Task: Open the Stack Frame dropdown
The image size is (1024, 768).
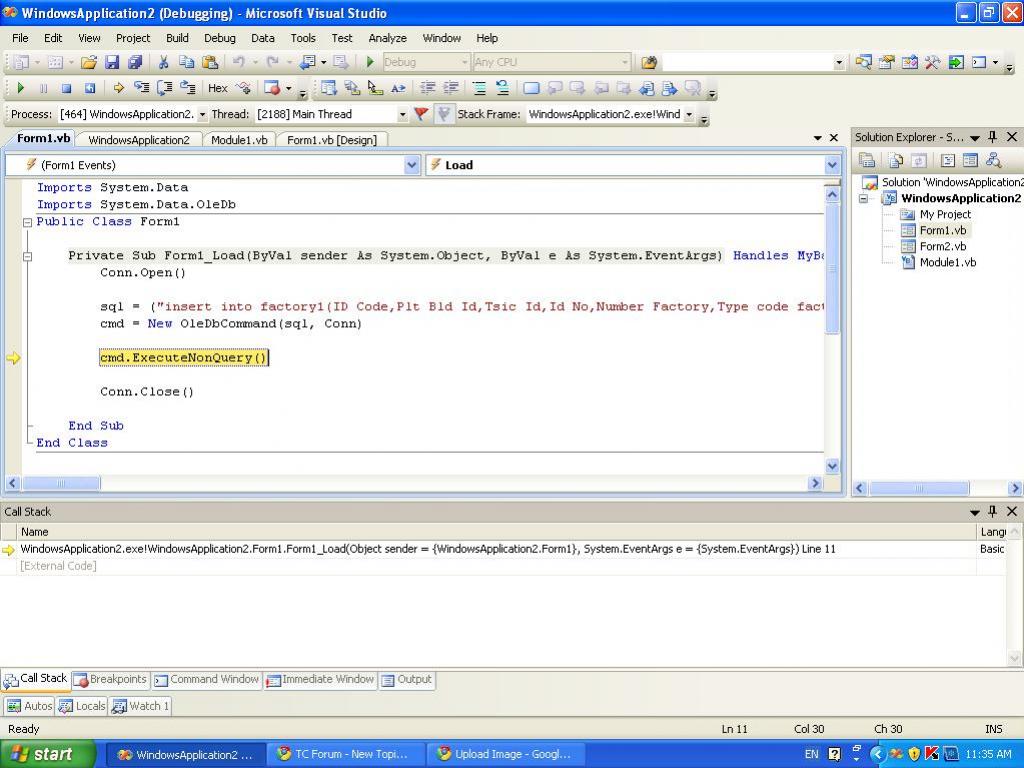Action: point(689,114)
